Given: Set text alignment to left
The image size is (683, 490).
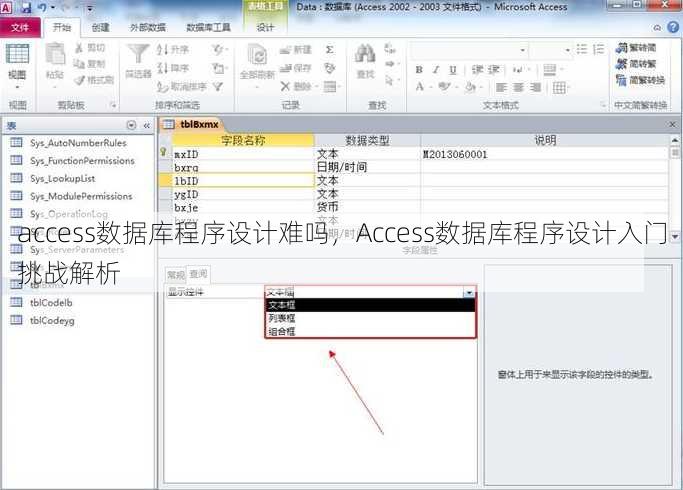Looking at the screenshot, I should click(501, 88).
